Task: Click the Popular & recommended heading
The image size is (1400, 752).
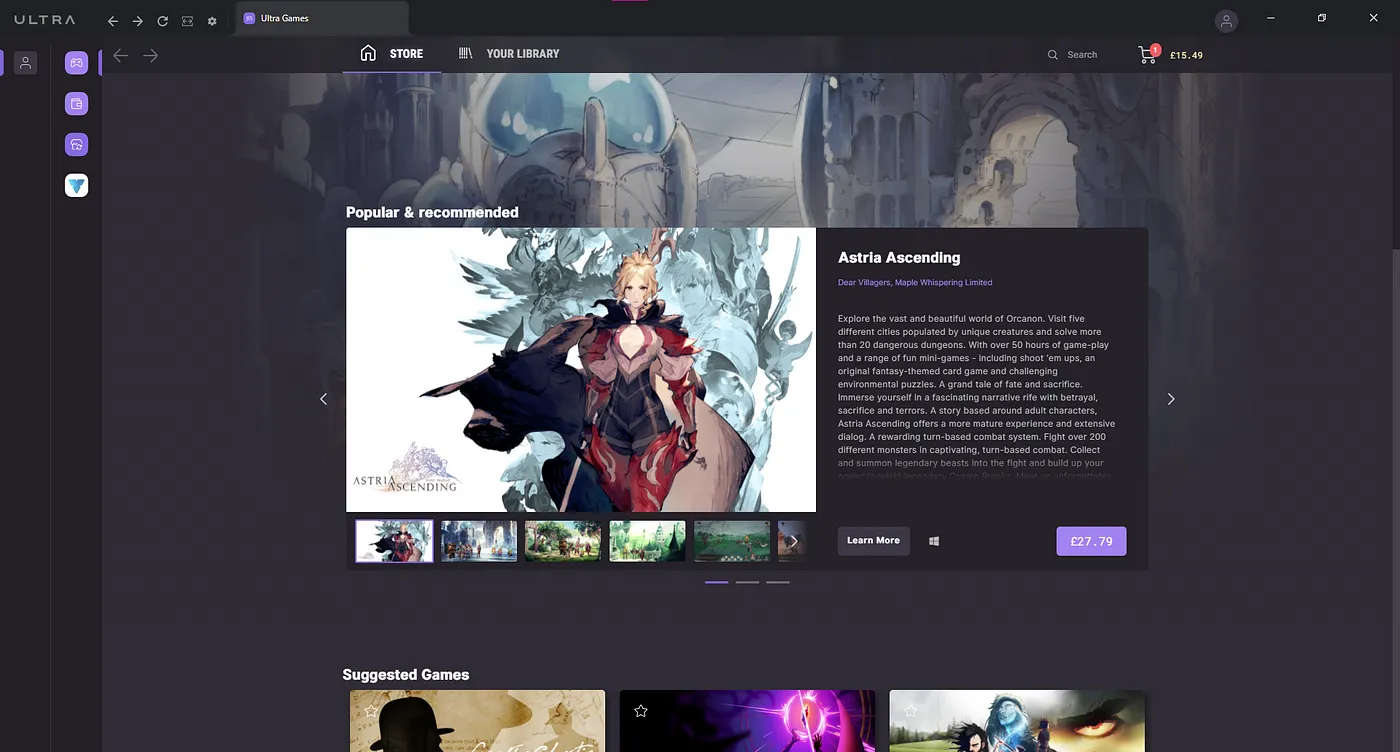Action: coord(432,212)
